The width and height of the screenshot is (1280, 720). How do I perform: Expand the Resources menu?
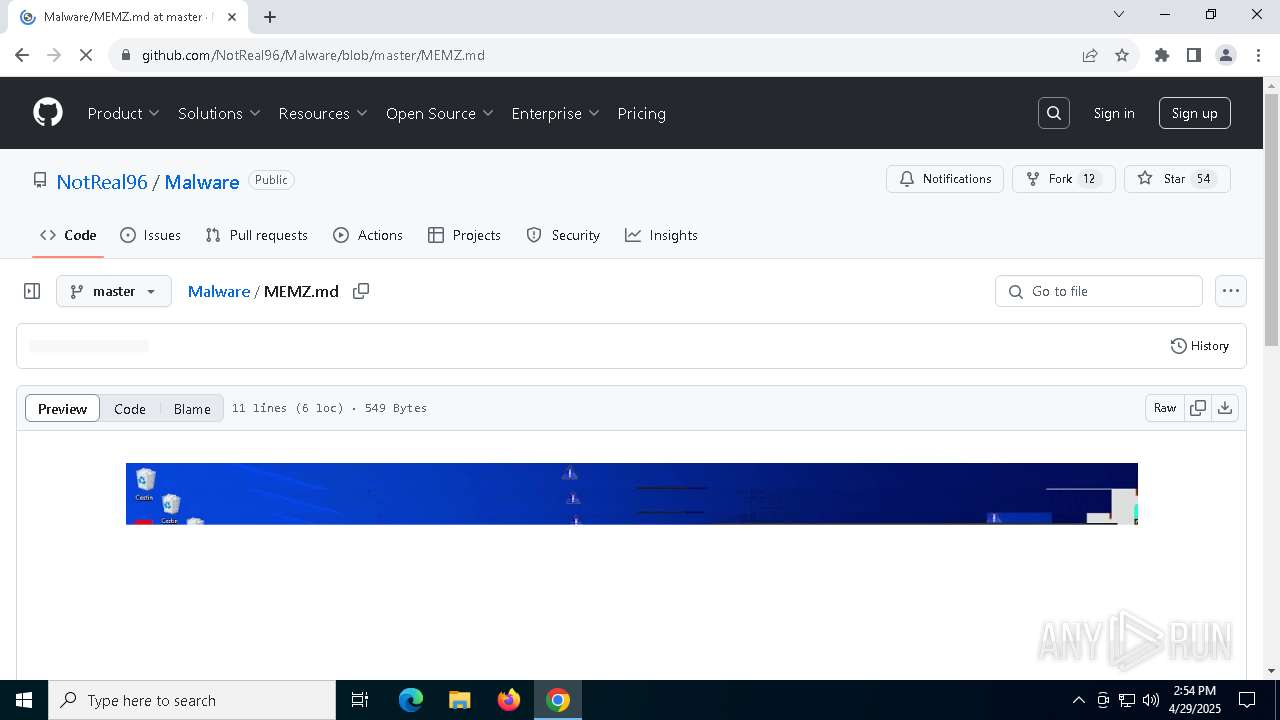[x=323, y=113]
